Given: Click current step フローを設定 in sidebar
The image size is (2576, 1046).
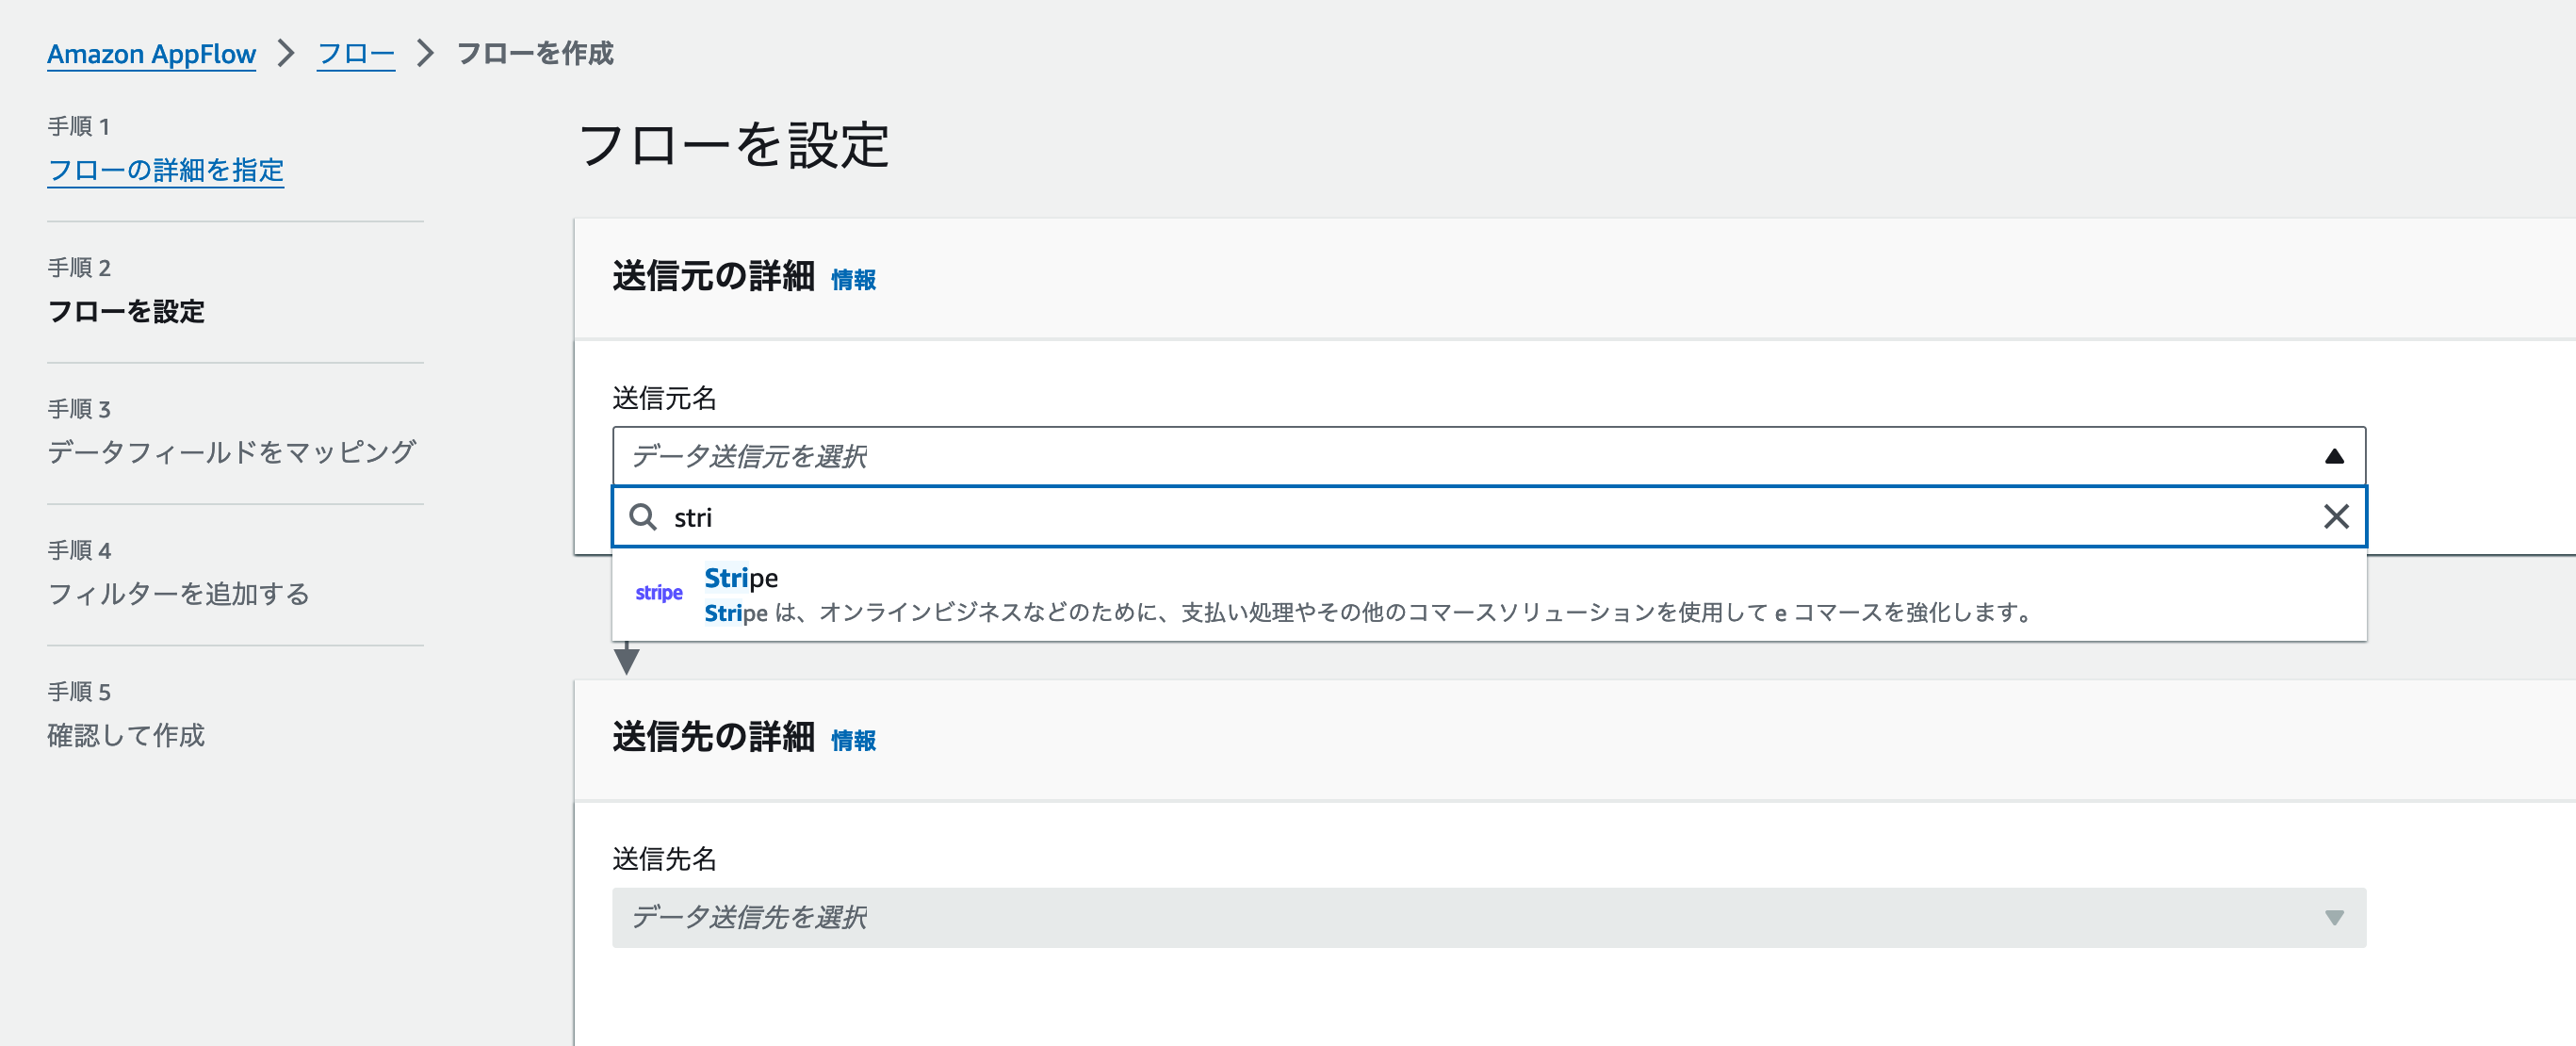Looking at the screenshot, I should pyautogui.click(x=127, y=312).
